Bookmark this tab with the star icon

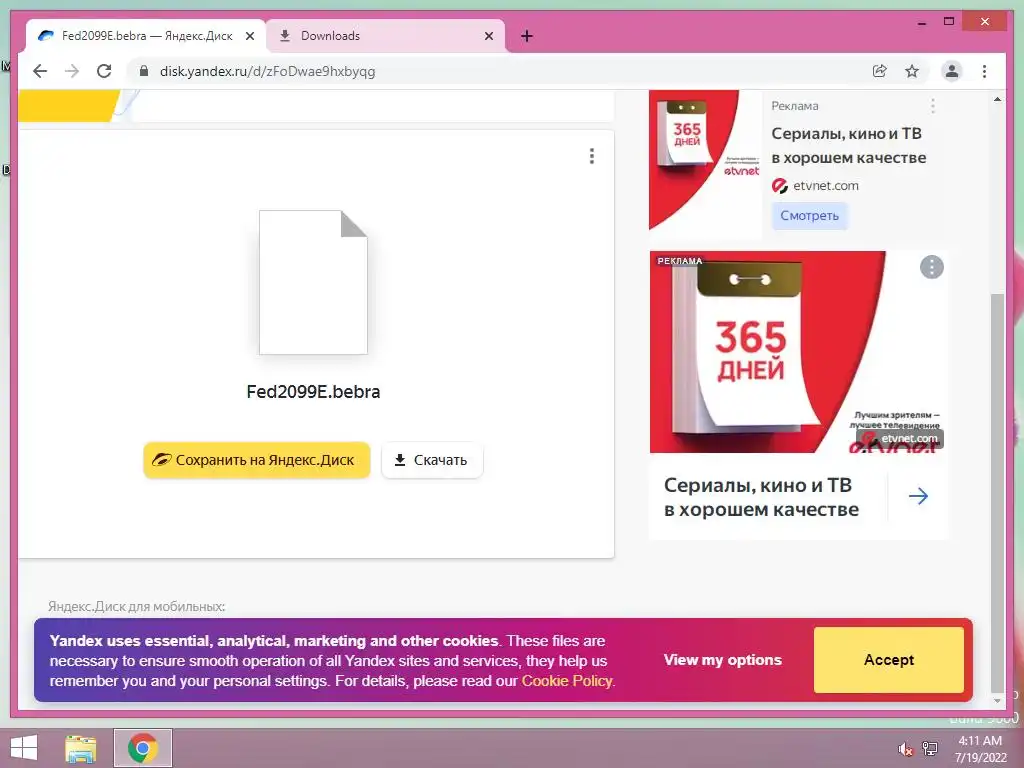(912, 71)
